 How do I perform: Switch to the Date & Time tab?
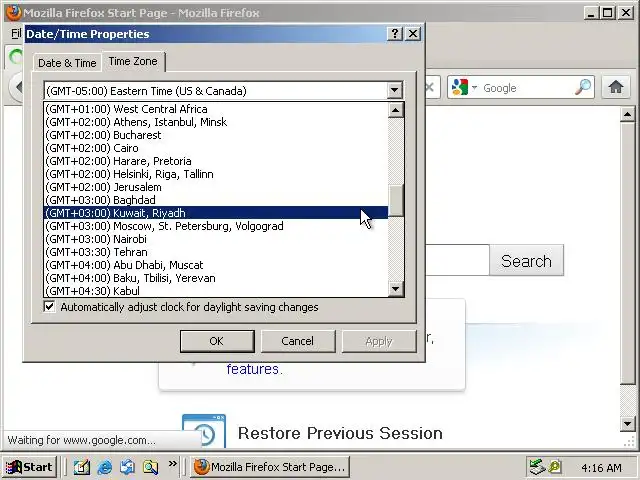tap(67, 63)
